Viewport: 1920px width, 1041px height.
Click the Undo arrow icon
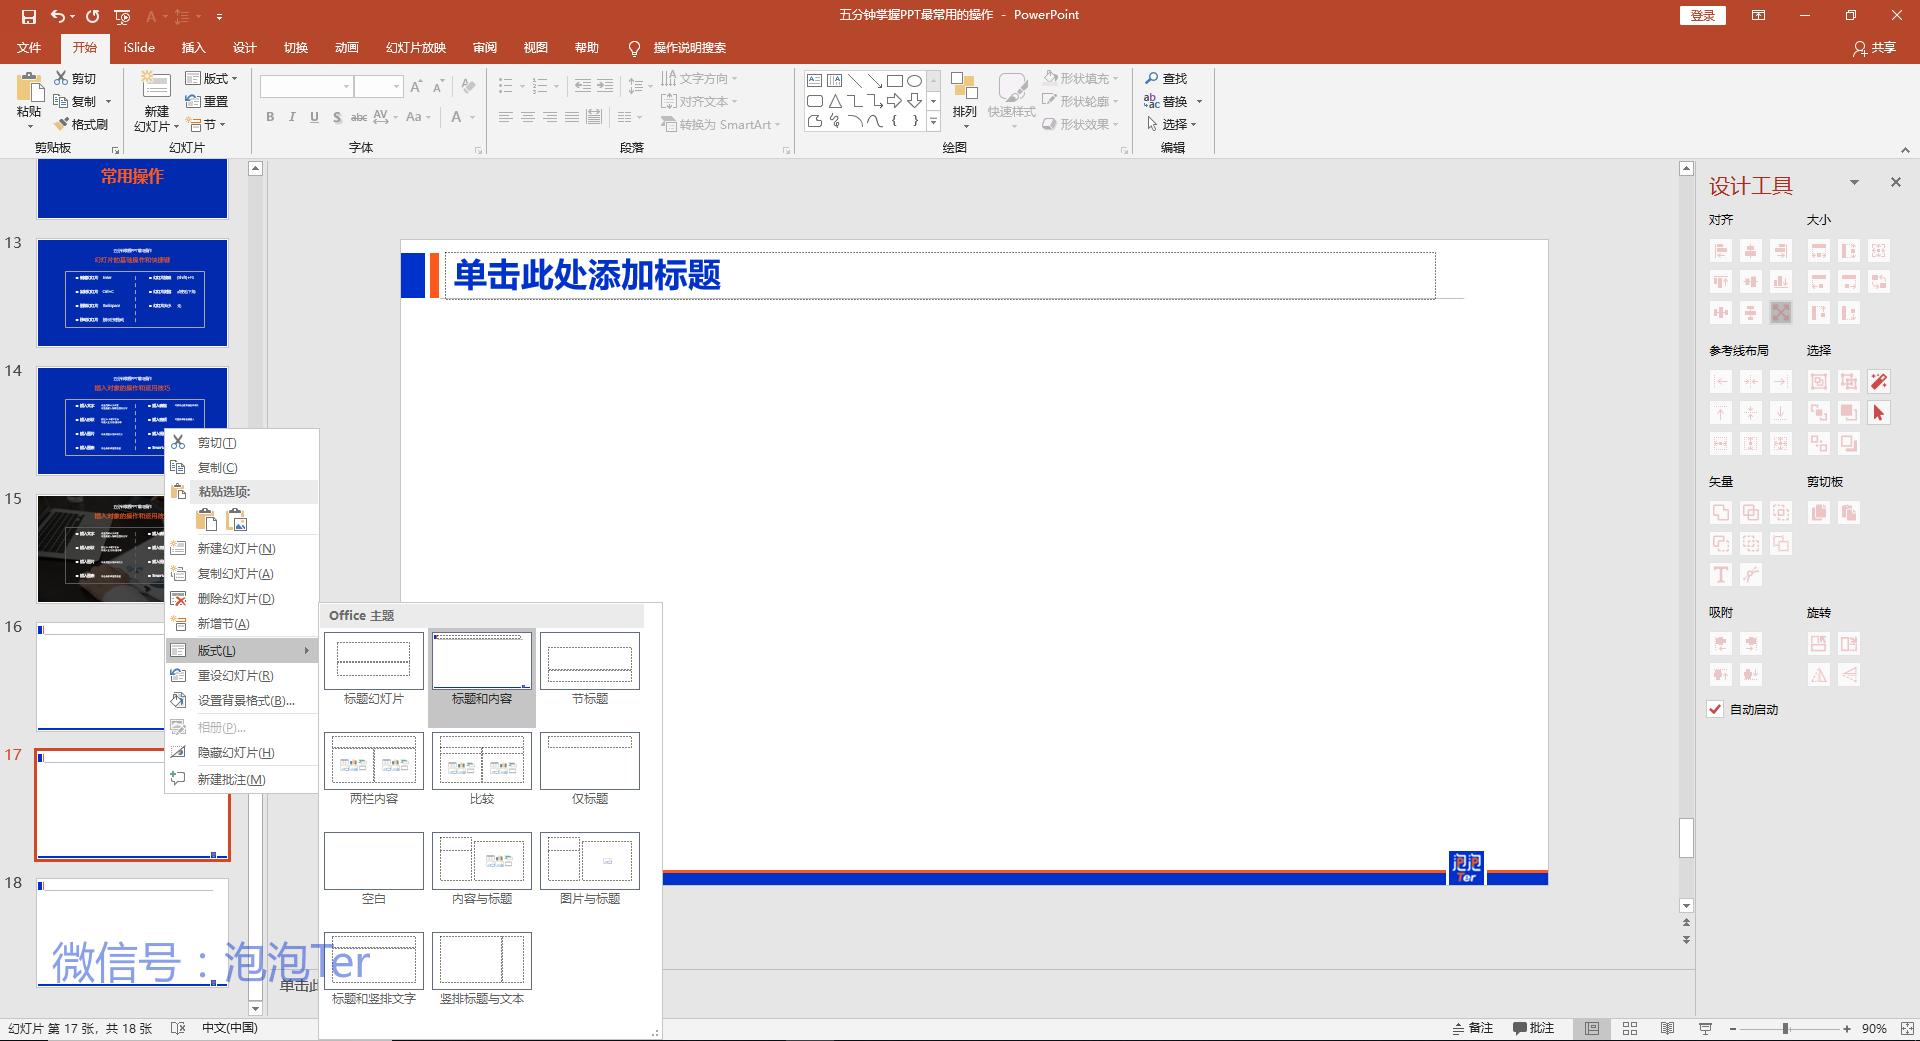coord(59,16)
